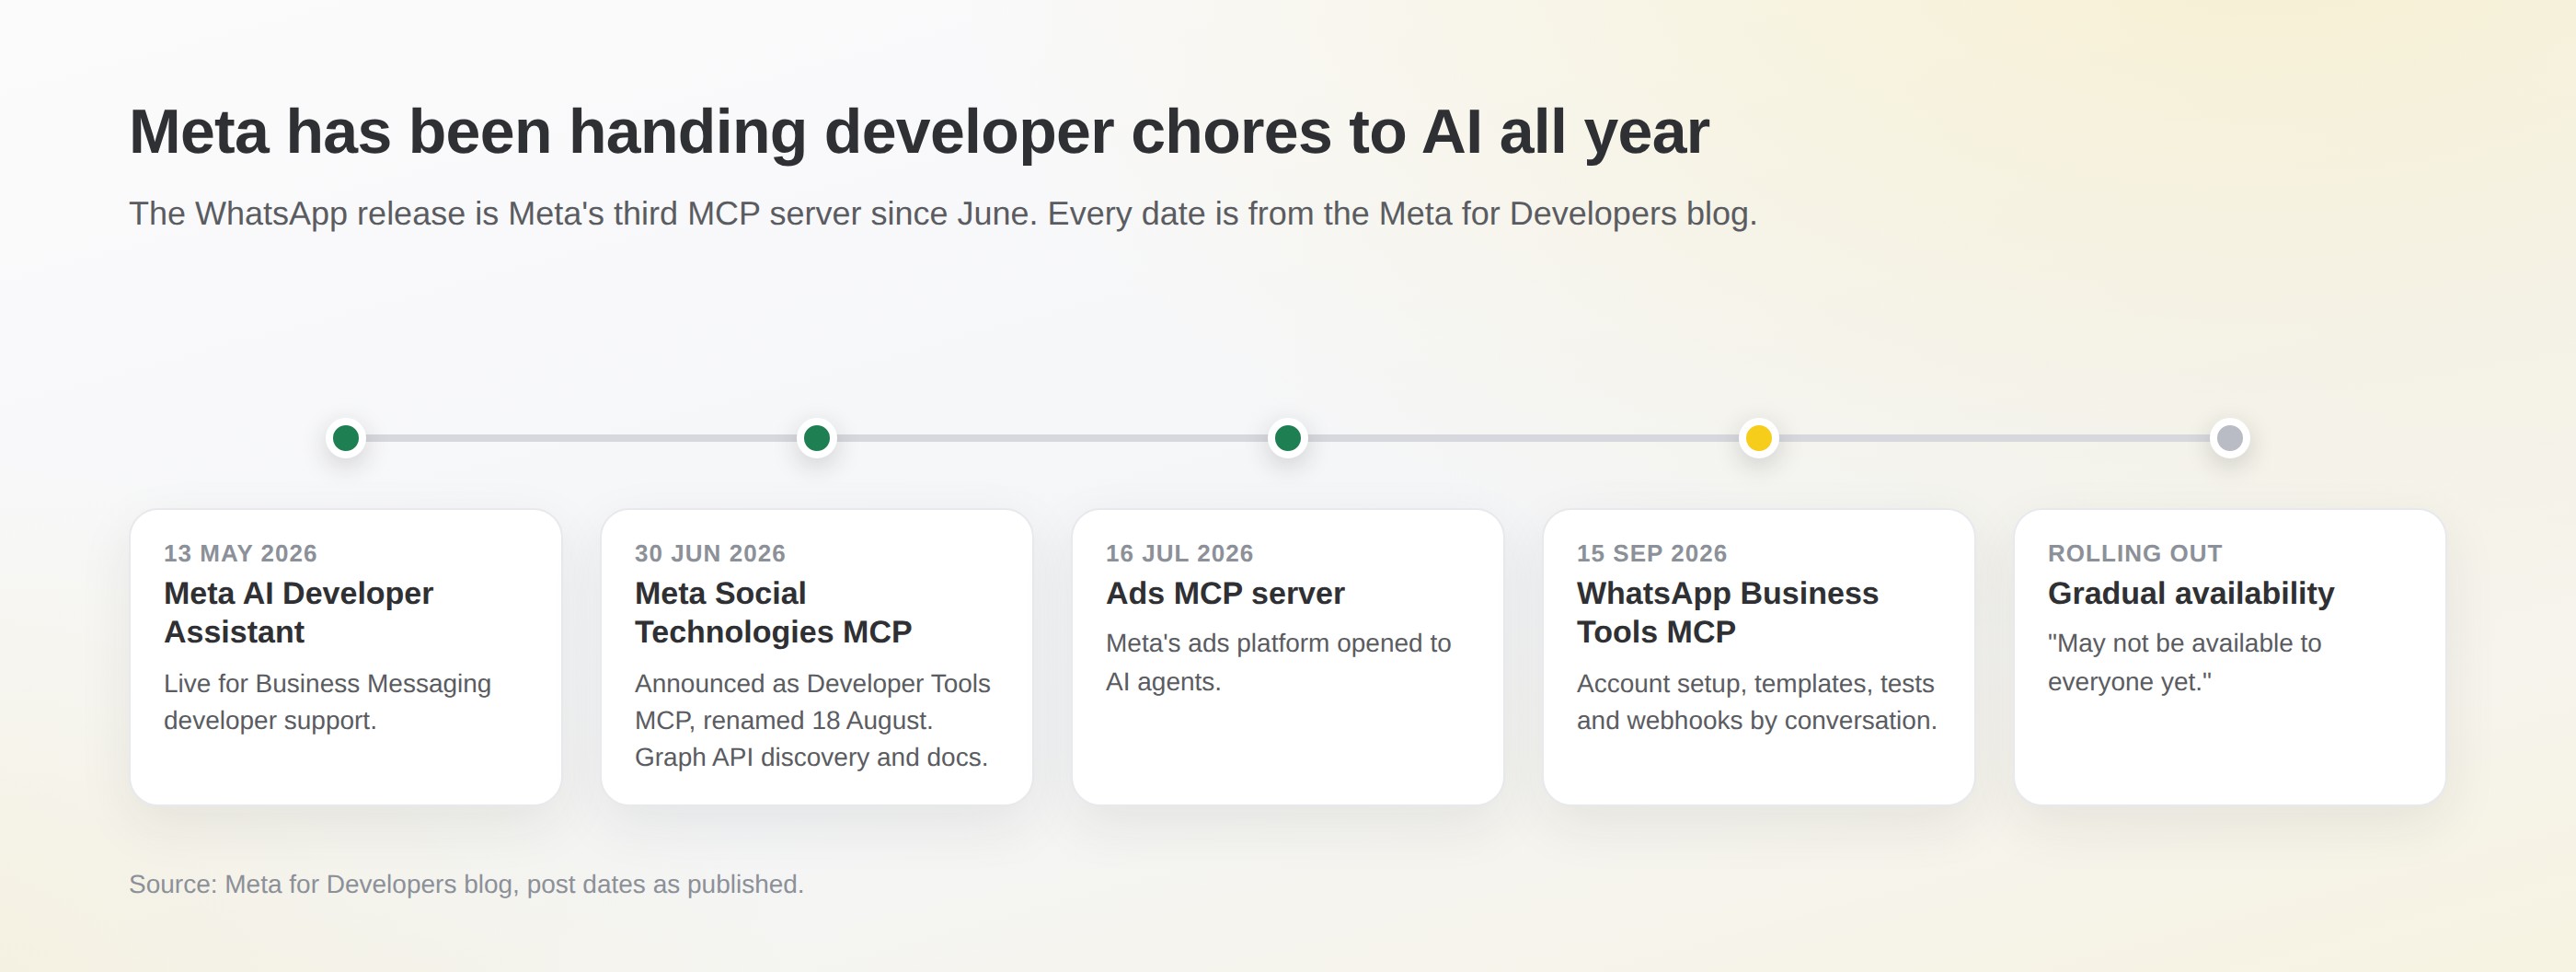2576x972 pixels.
Task: Click the '30 JUN 2026' date label
Action: 710,553
